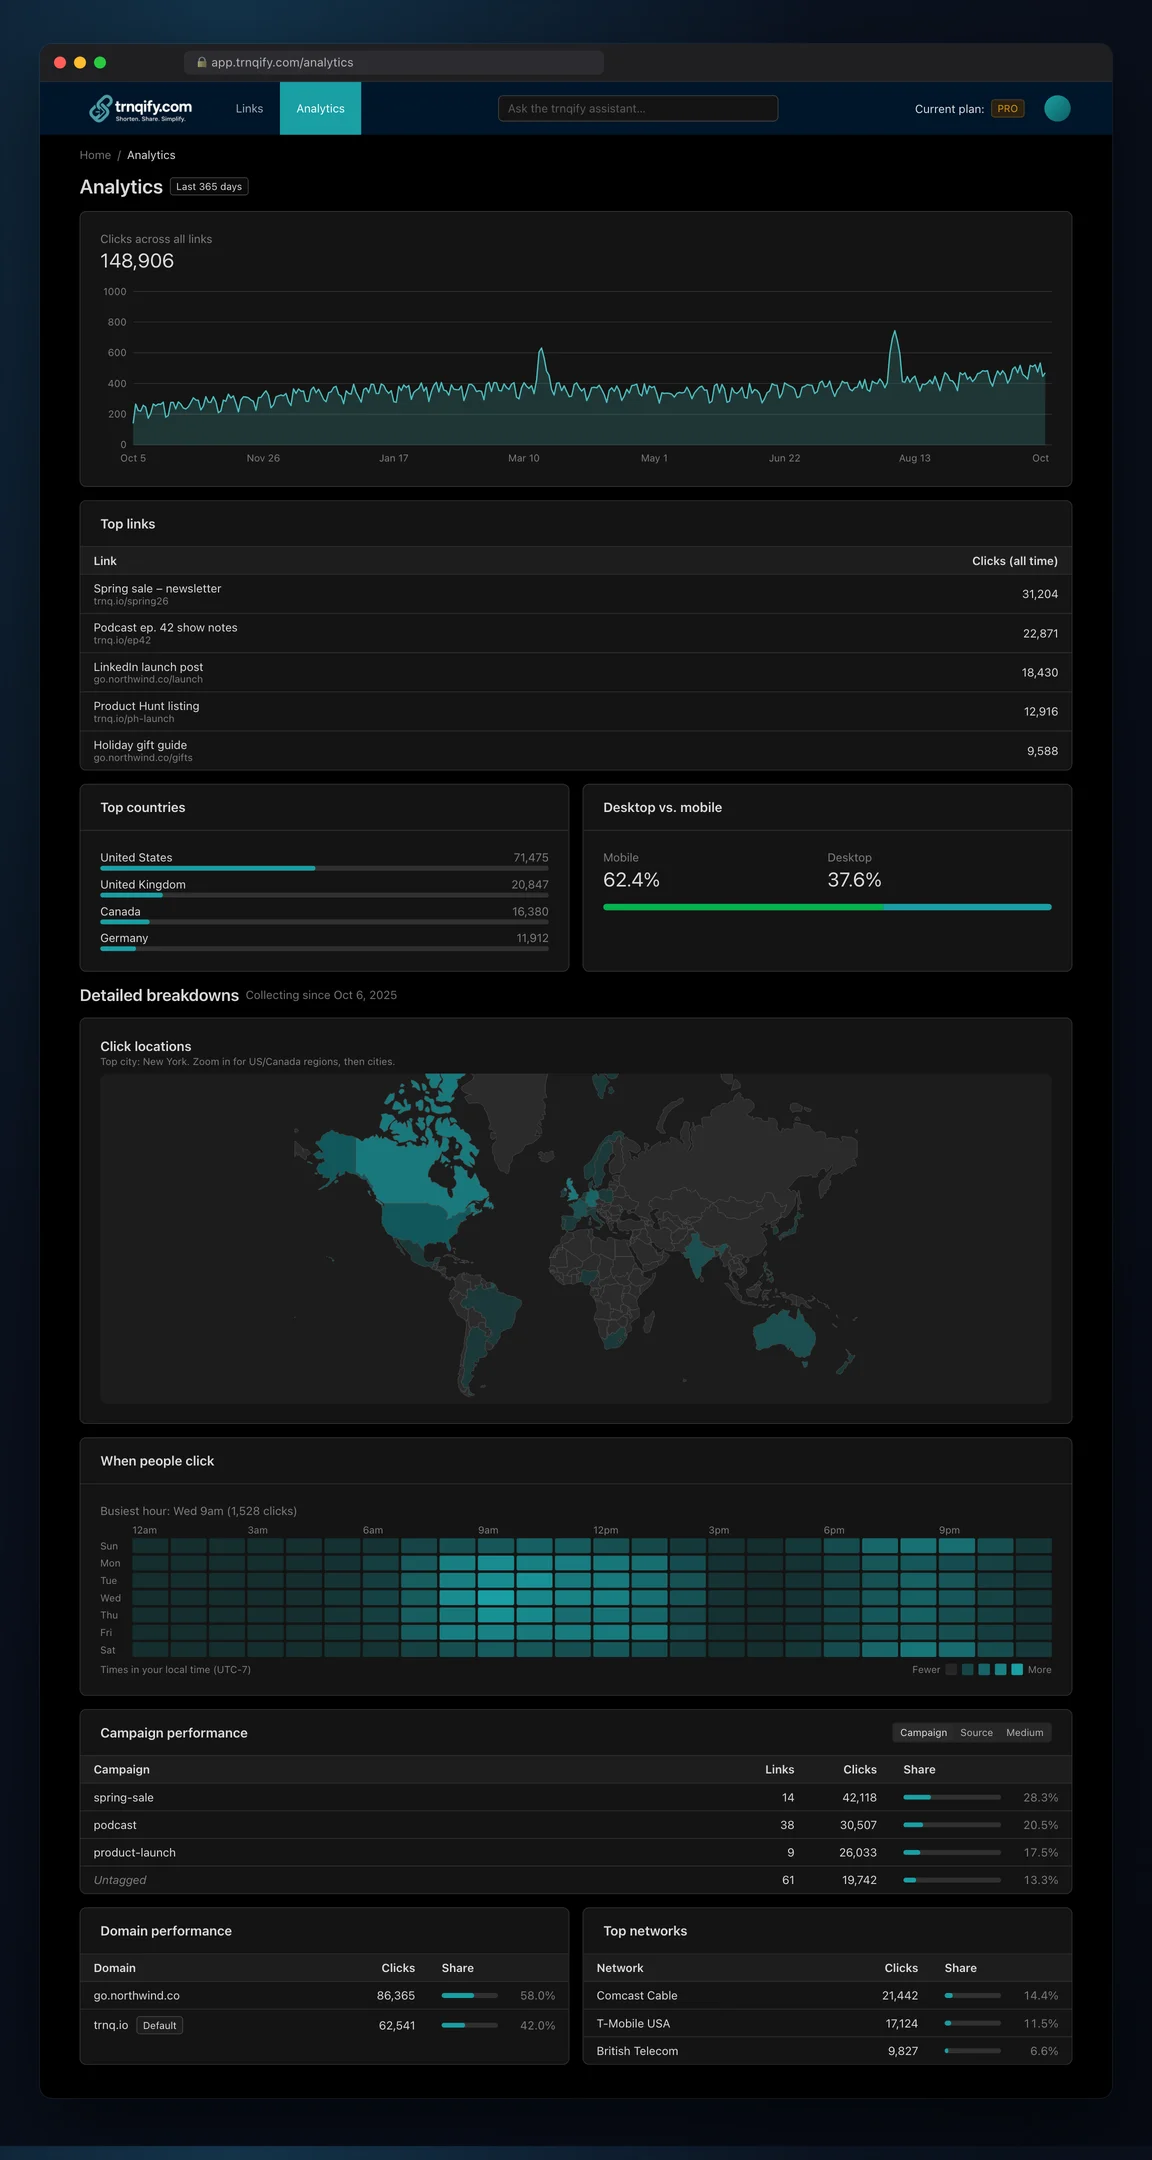Click the PRO plan badge

1007,108
